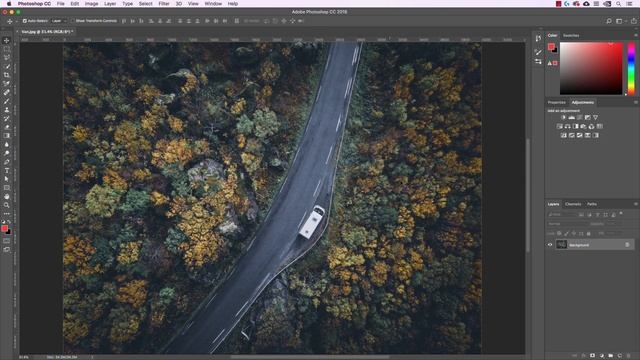The width and height of the screenshot is (640, 360).
Task: Create a new group in Layers panel
Action: coord(611,356)
